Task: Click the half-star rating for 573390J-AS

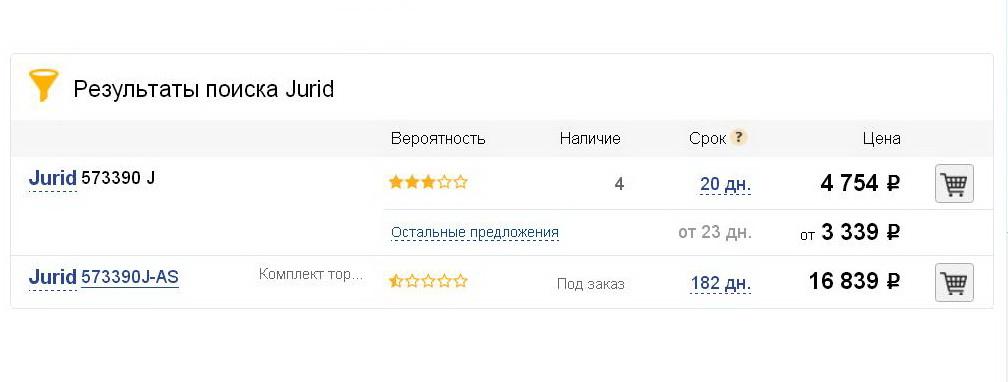Action: coord(428,281)
